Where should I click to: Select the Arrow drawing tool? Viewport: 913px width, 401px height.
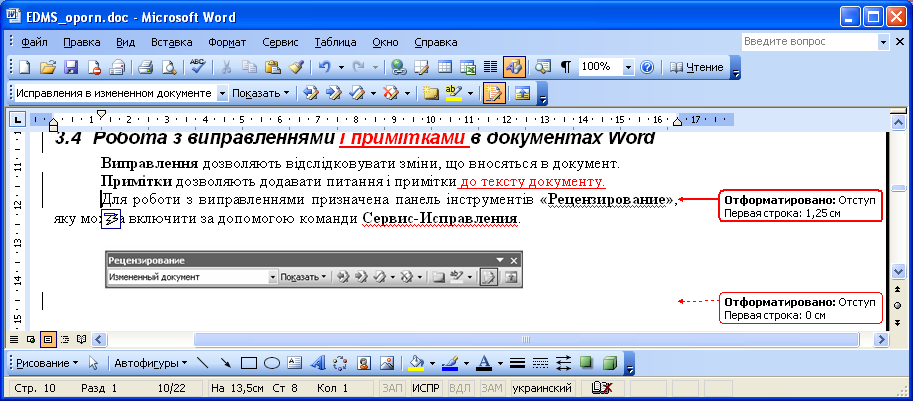click(x=226, y=364)
